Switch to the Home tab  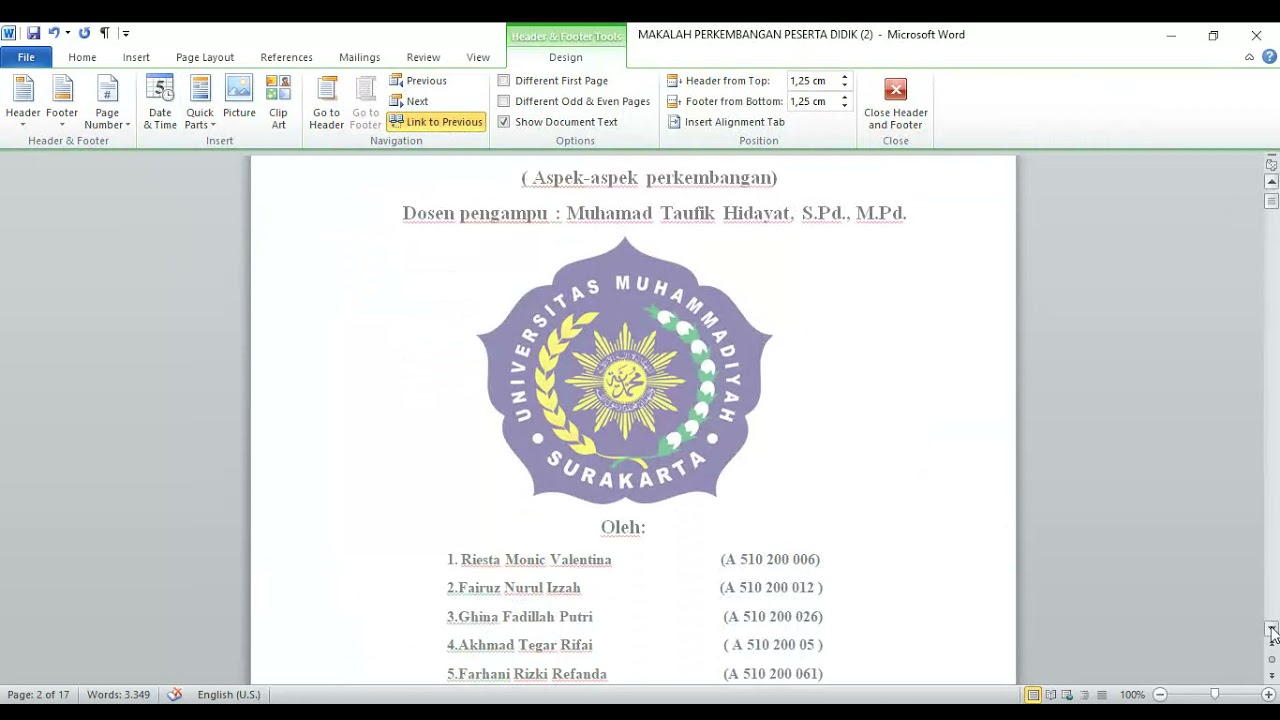point(82,57)
